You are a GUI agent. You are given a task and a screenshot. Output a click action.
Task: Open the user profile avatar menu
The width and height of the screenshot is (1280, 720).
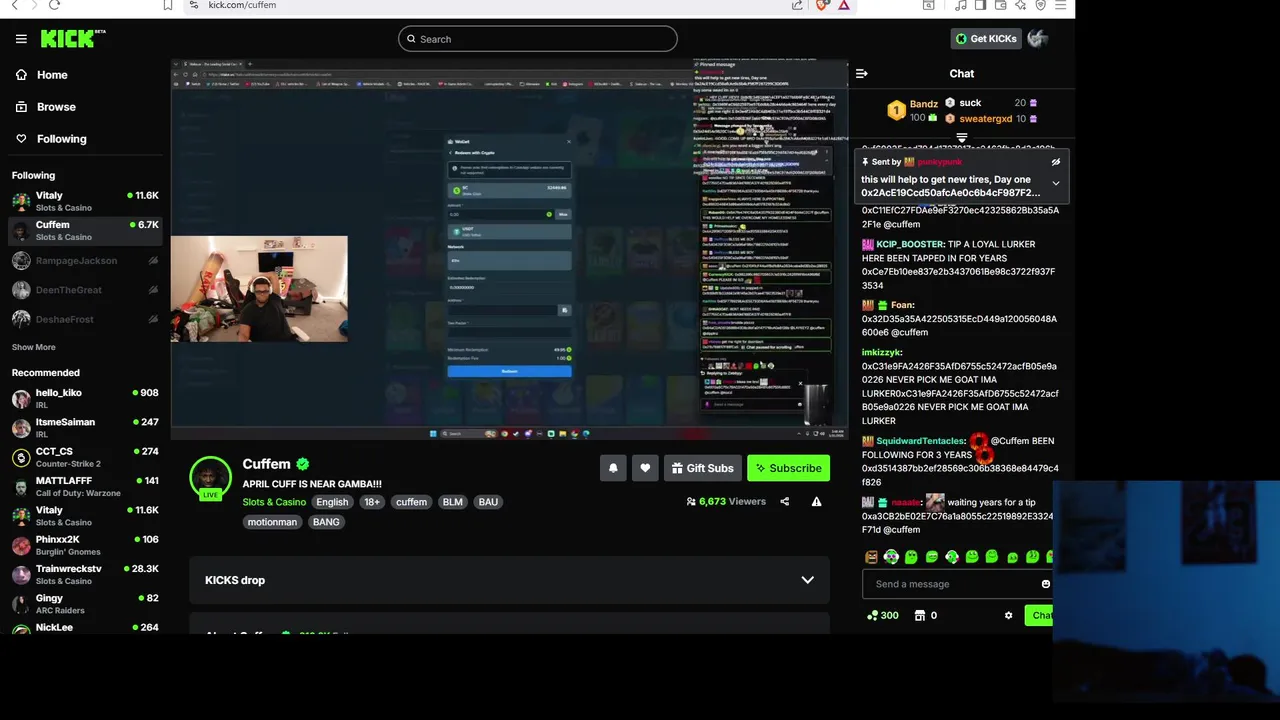click(1038, 39)
